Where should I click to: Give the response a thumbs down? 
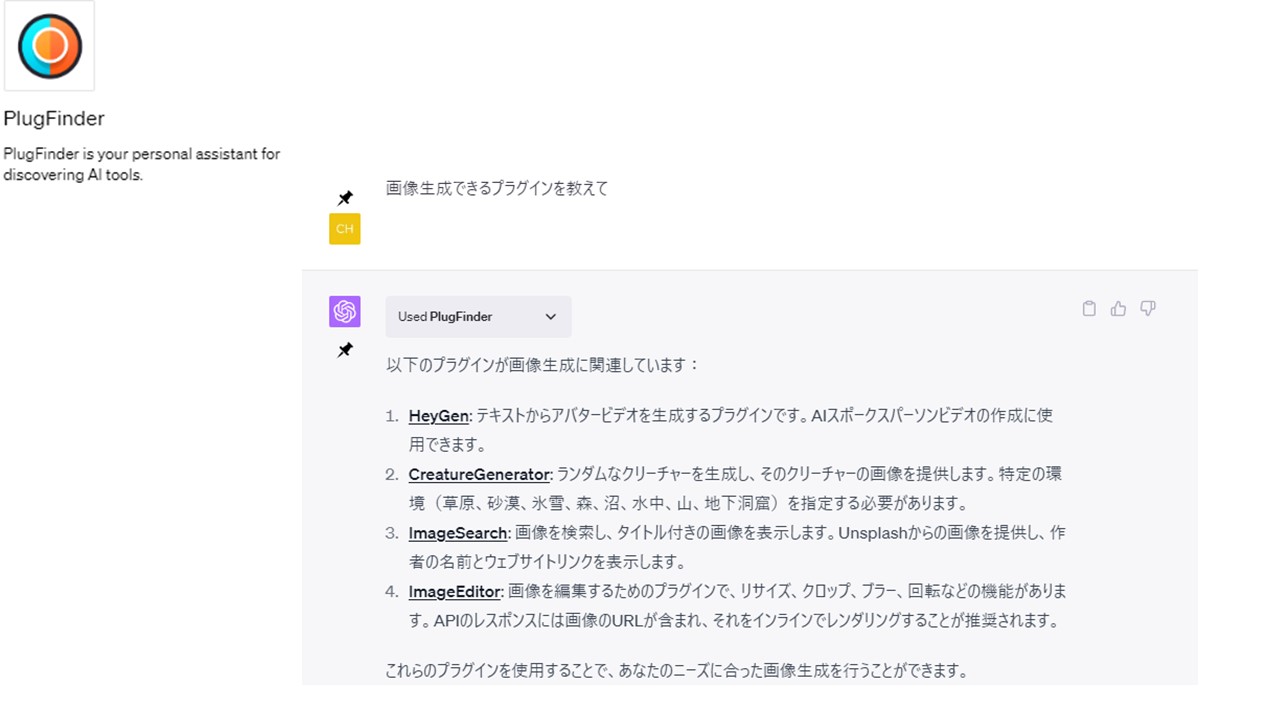point(1148,309)
